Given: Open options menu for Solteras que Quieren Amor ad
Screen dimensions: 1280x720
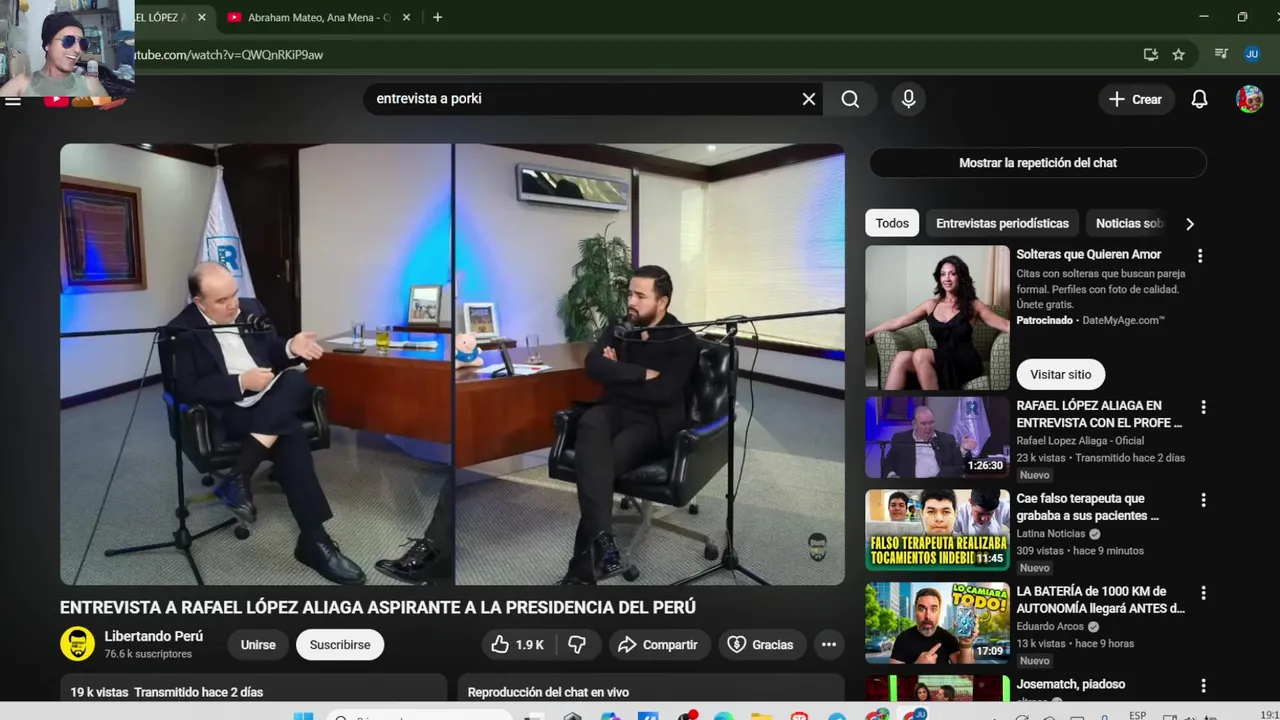Looking at the screenshot, I should click(1200, 256).
